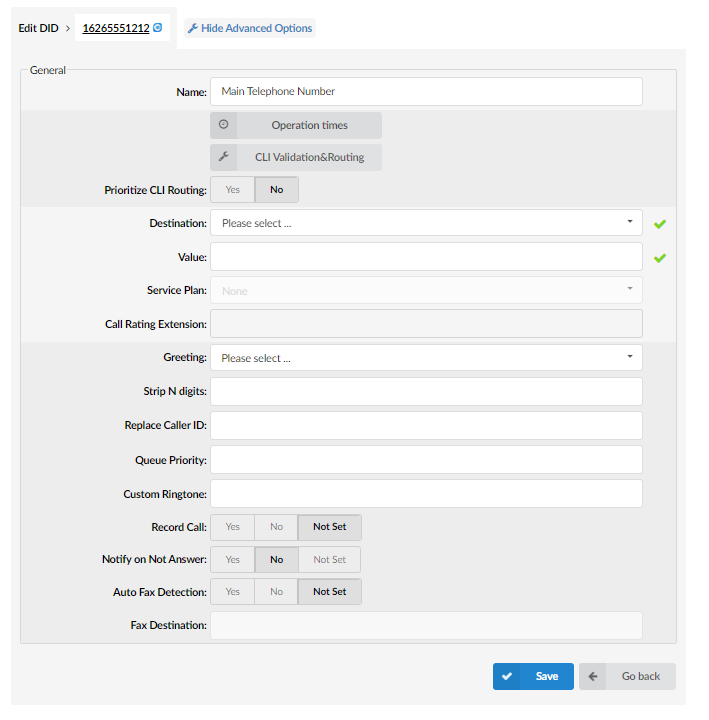Image resolution: width=709 pixels, height=720 pixels.
Task: Set Record Call to Yes
Action: pyautogui.click(x=232, y=527)
